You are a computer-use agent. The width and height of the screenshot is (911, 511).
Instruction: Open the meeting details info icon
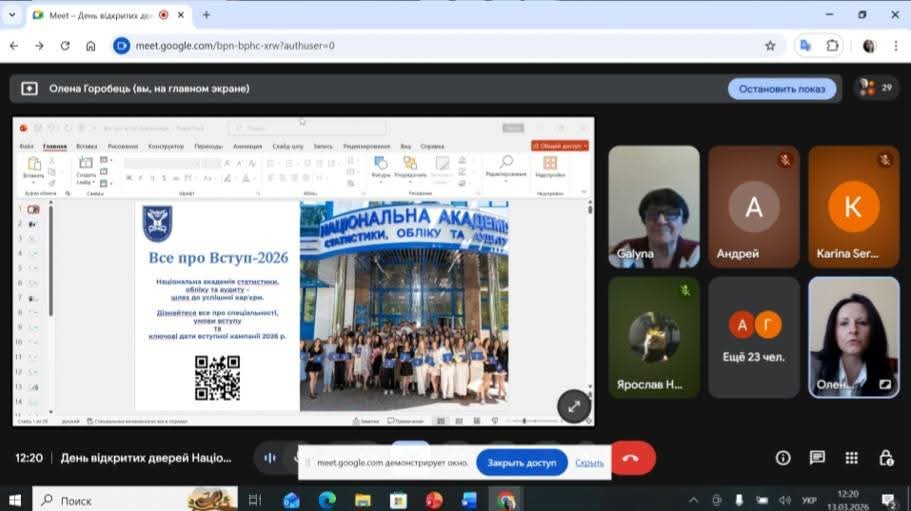click(x=783, y=458)
